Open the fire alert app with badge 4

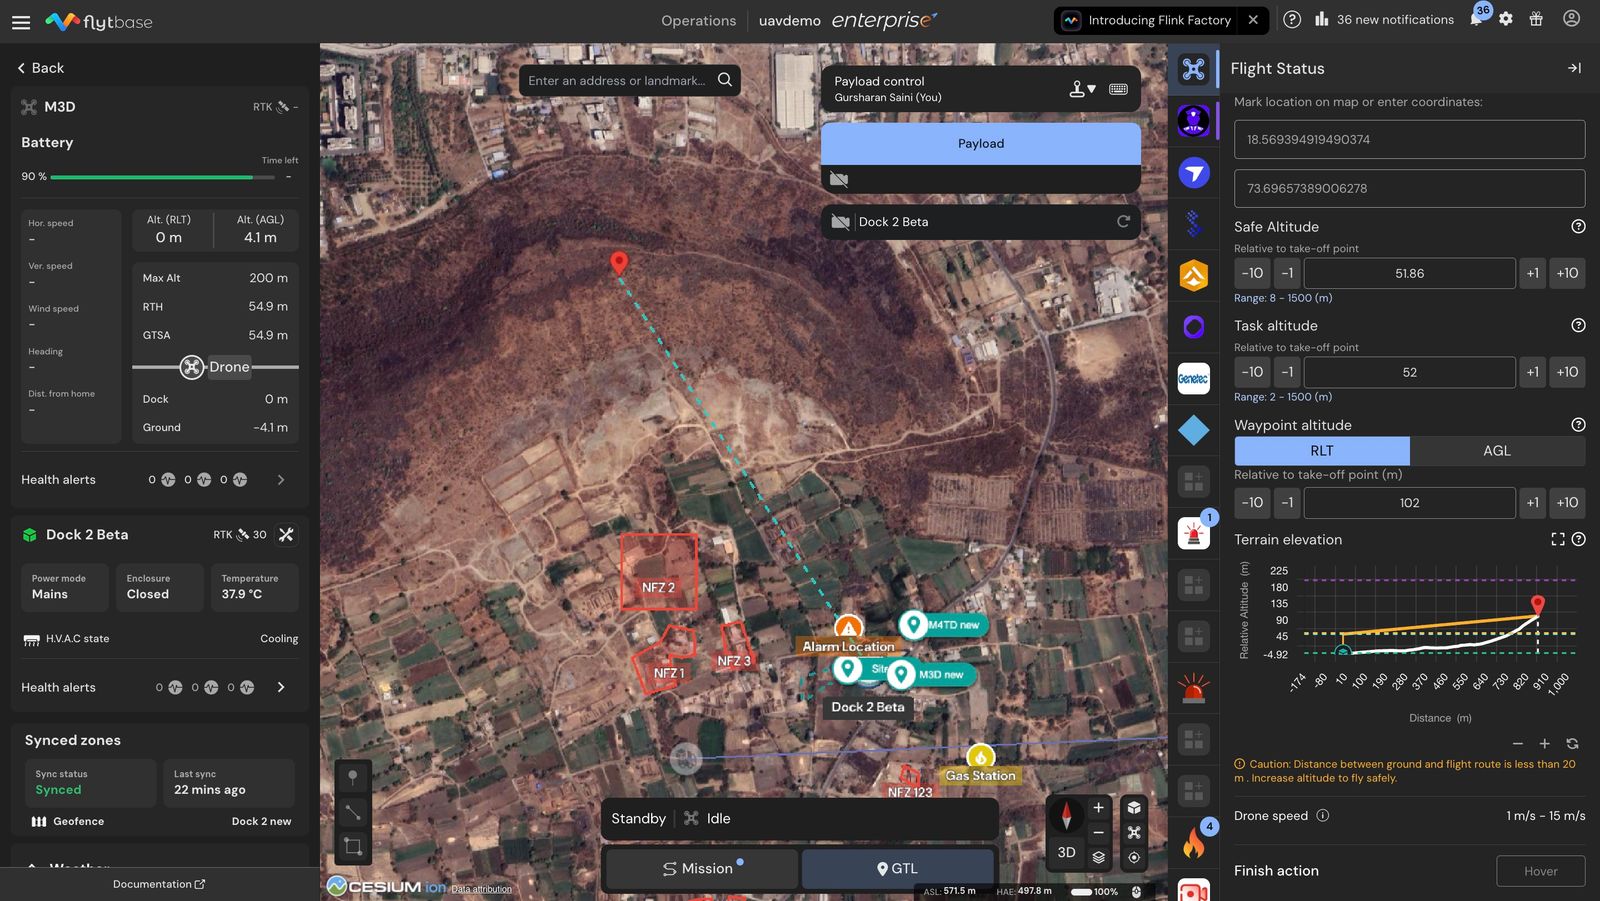pyautogui.click(x=1193, y=843)
